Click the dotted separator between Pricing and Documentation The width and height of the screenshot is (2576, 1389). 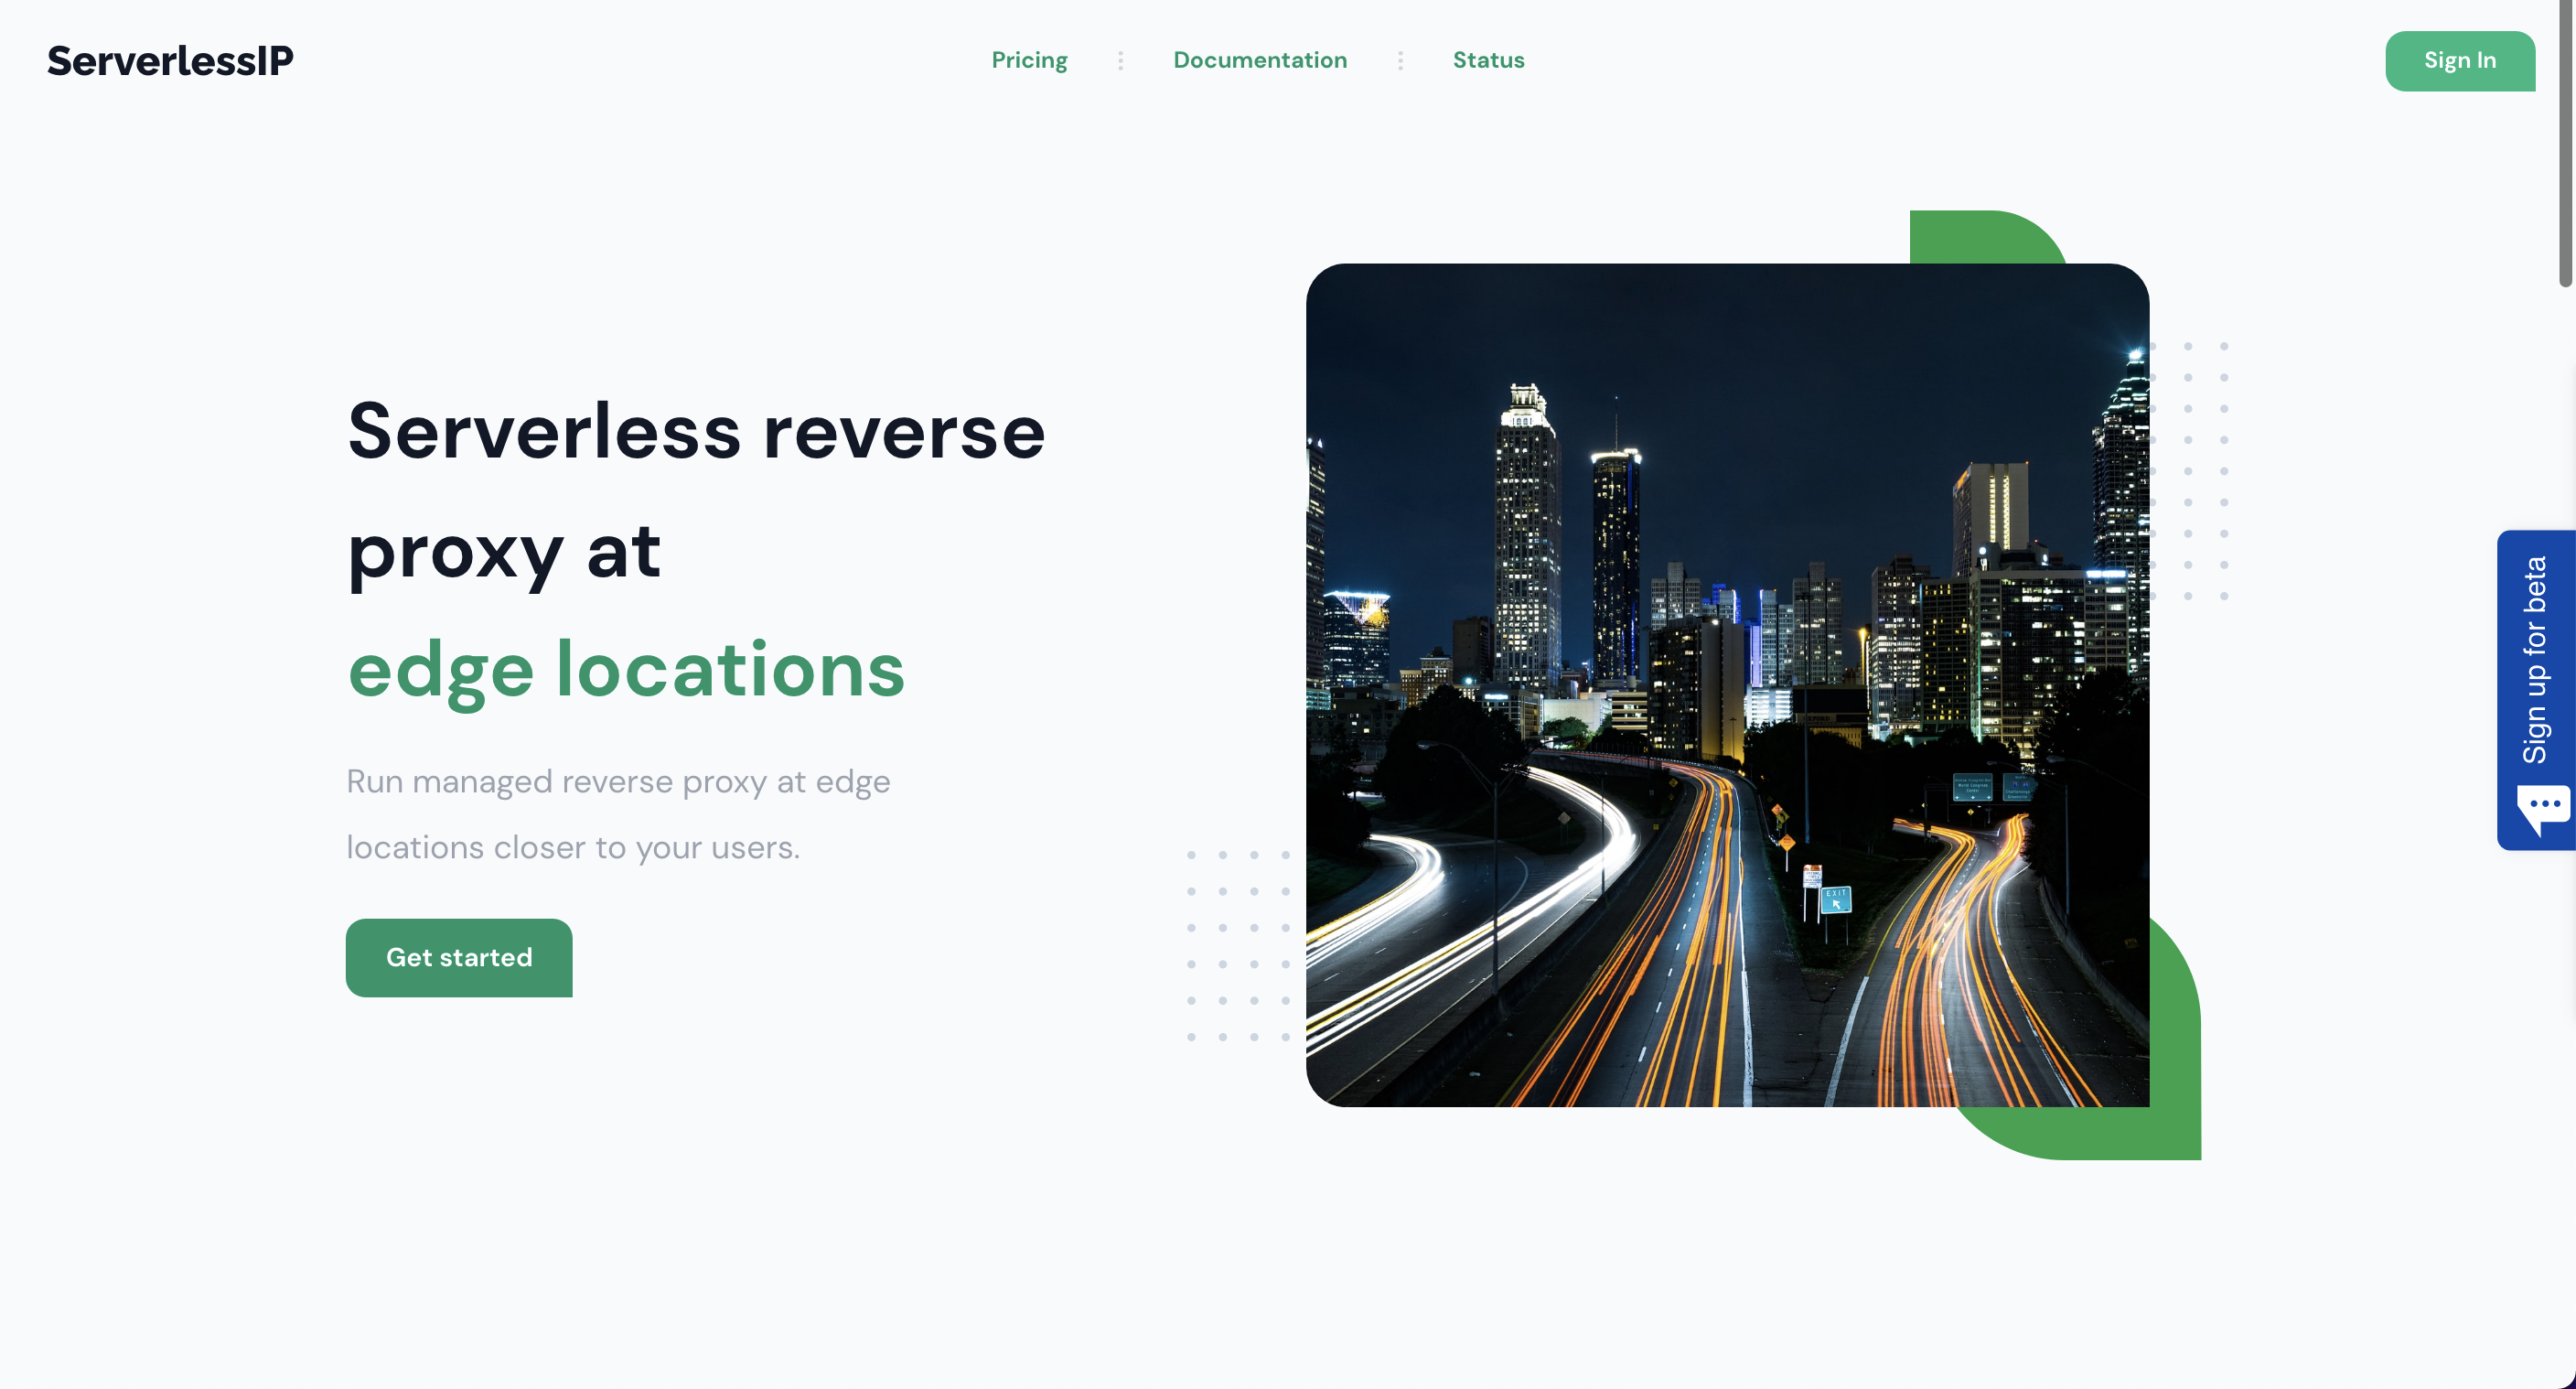click(x=1121, y=60)
